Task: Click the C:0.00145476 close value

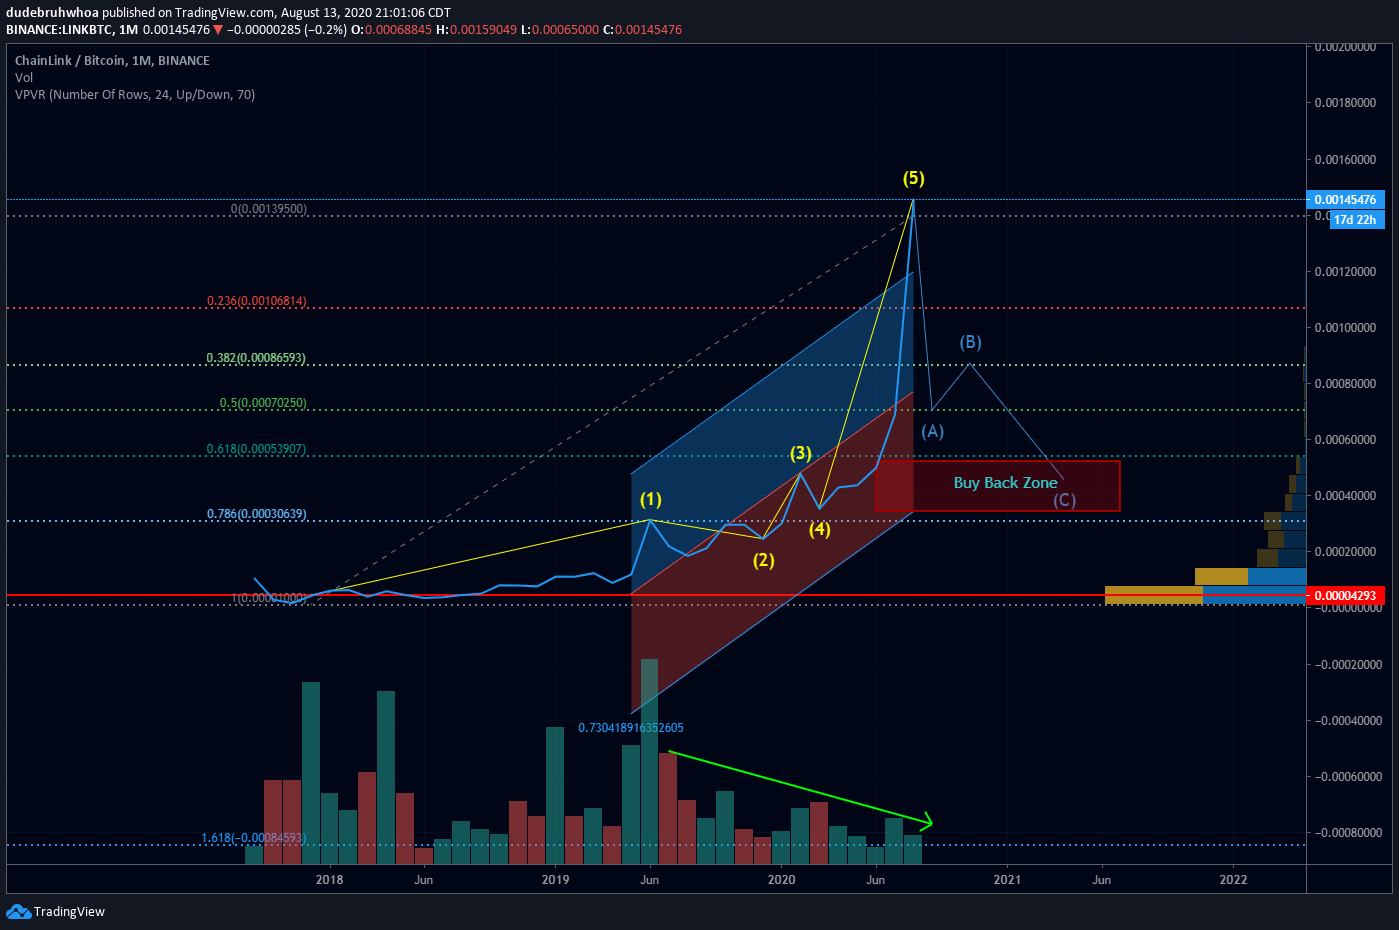Action: [642, 30]
